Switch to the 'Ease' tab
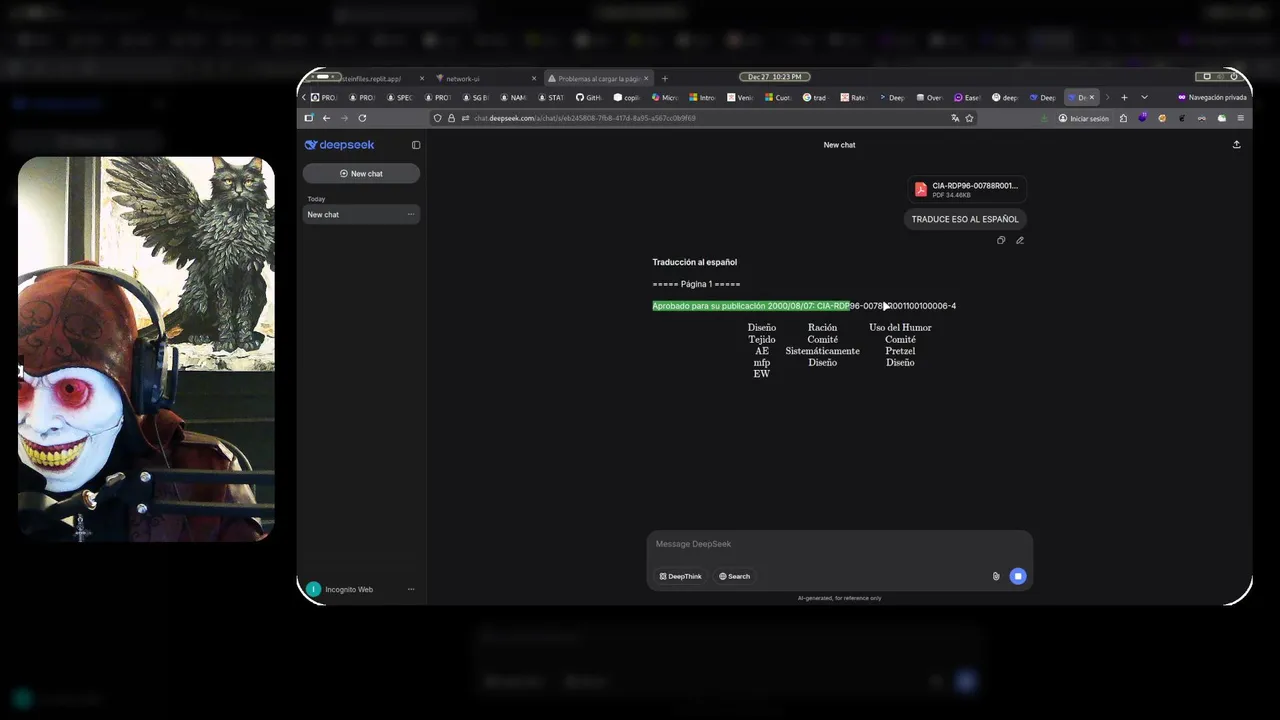The height and width of the screenshot is (720, 1280). point(966,98)
